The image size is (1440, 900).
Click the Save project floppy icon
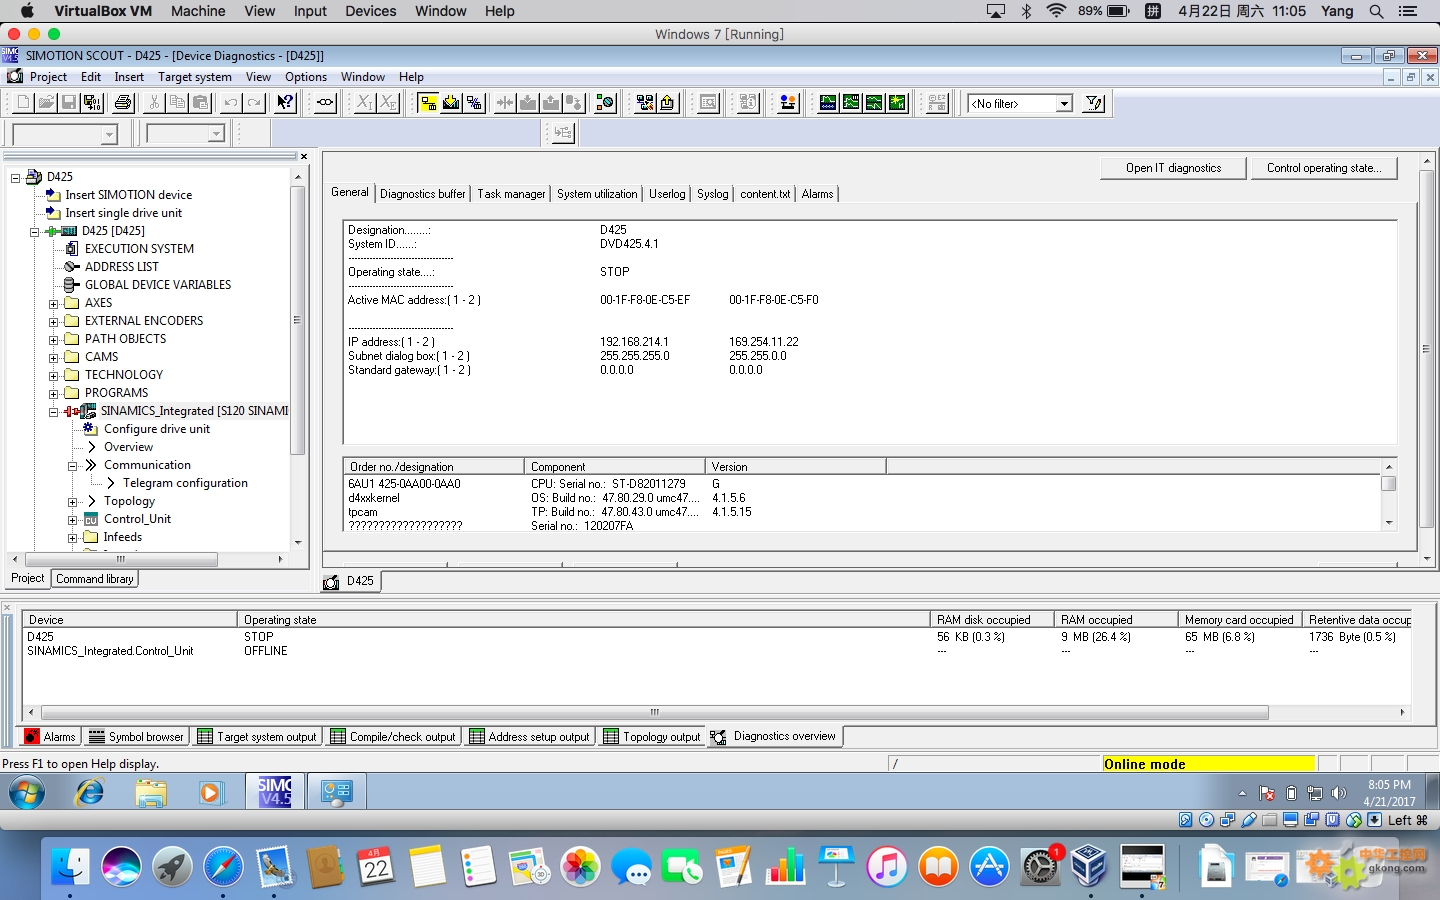pos(69,103)
